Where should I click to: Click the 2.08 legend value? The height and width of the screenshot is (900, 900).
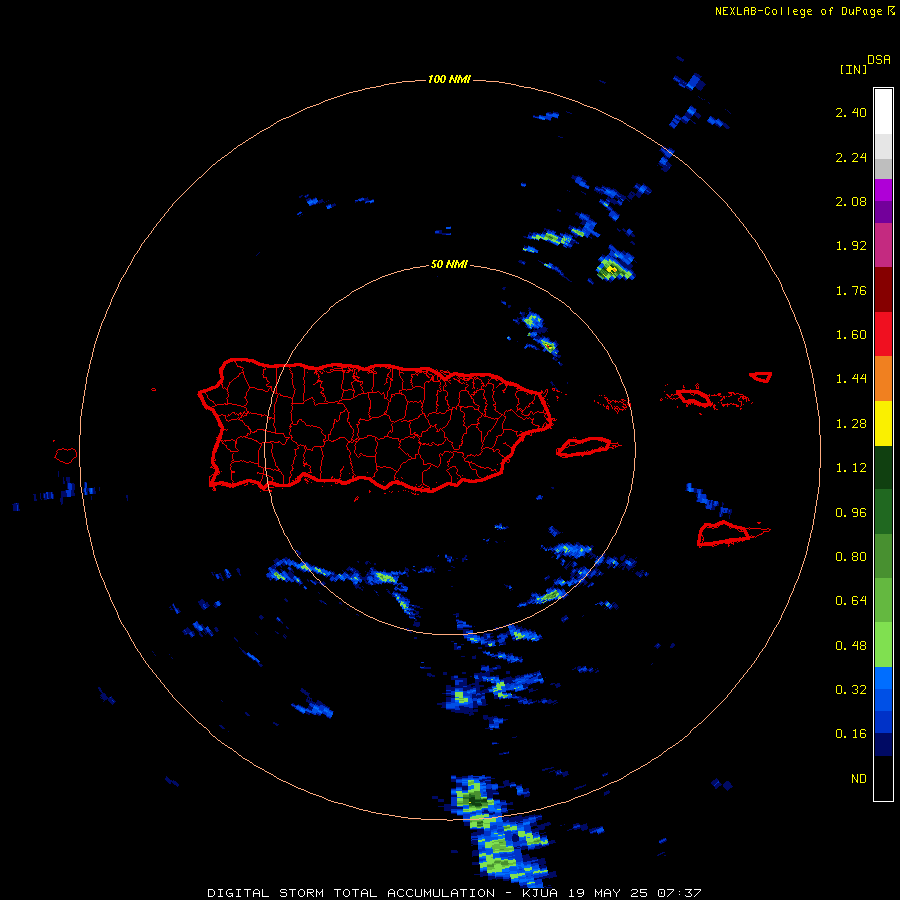pos(851,201)
